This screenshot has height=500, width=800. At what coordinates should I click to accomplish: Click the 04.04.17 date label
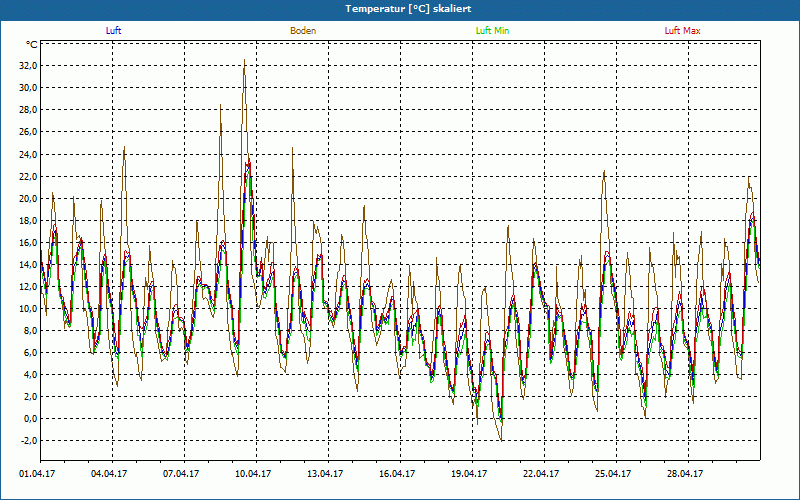(x=109, y=473)
